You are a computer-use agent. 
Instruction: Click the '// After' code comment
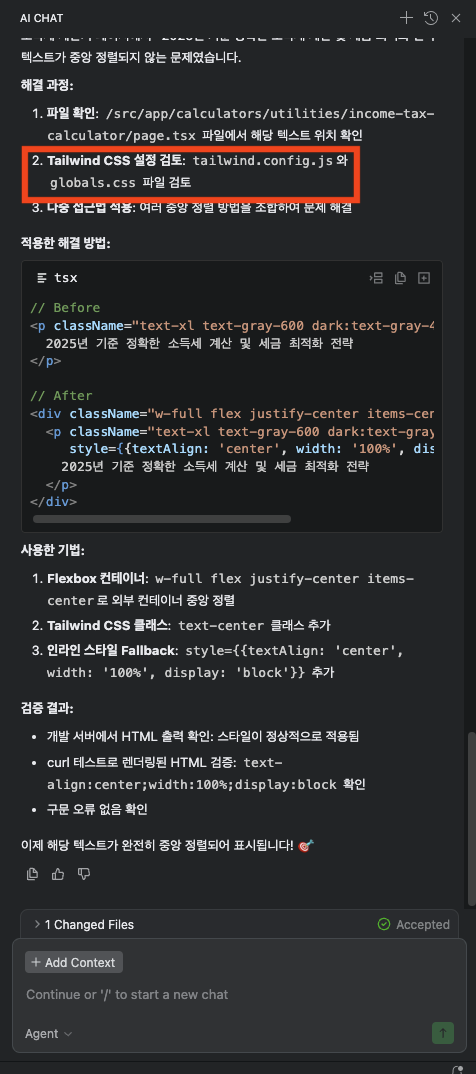click(x=61, y=396)
